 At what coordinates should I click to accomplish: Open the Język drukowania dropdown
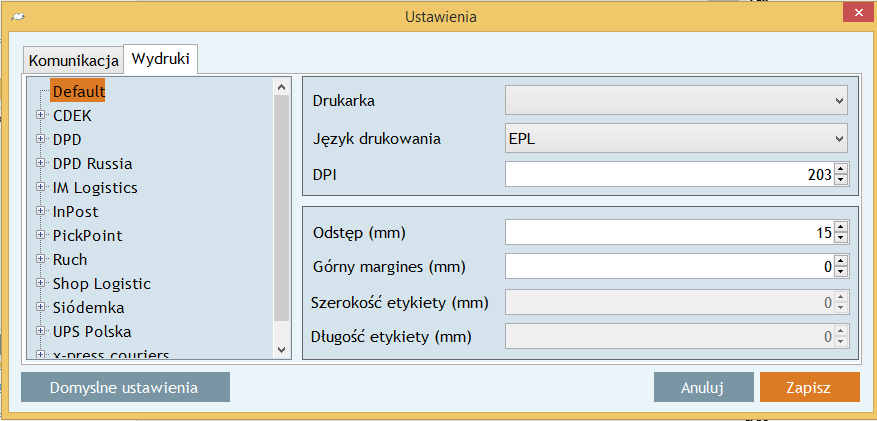point(676,139)
